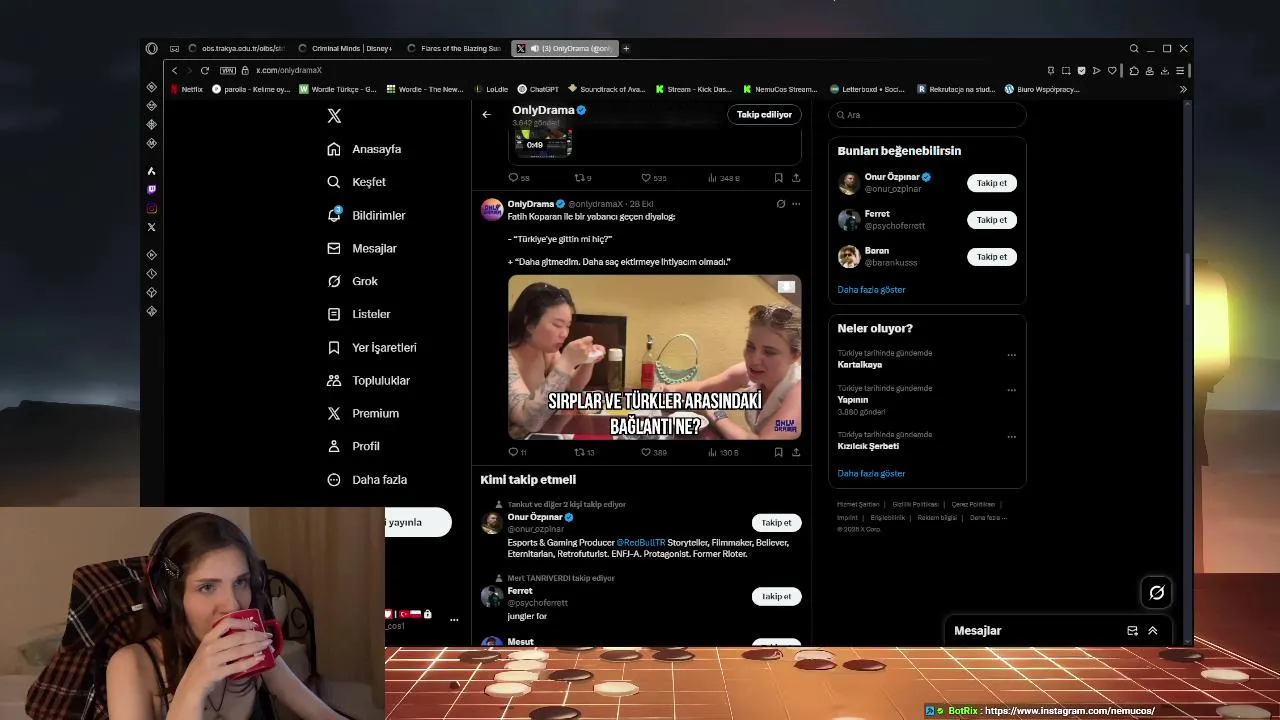Share the upper tweet with 0:49 video
Image resolution: width=1280 pixels, height=720 pixels.
point(796,178)
